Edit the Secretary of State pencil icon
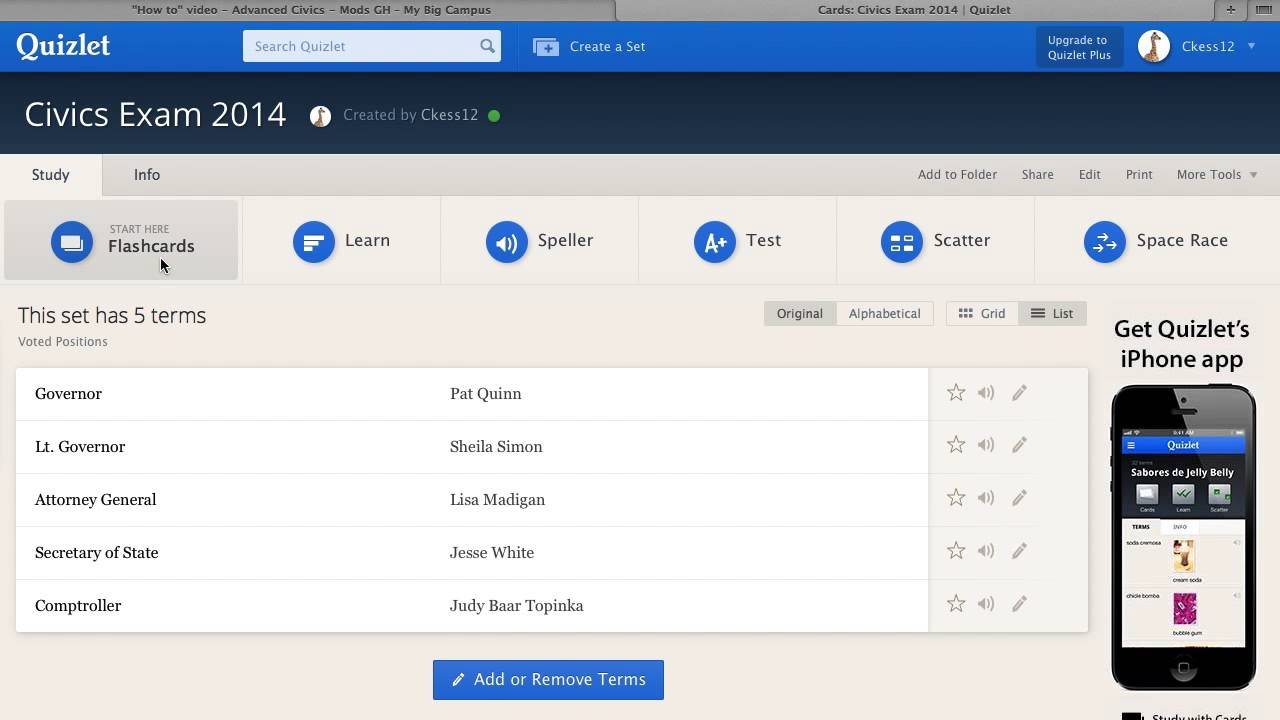The width and height of the screenshot is (1280, 720). tap(1019, 551)
